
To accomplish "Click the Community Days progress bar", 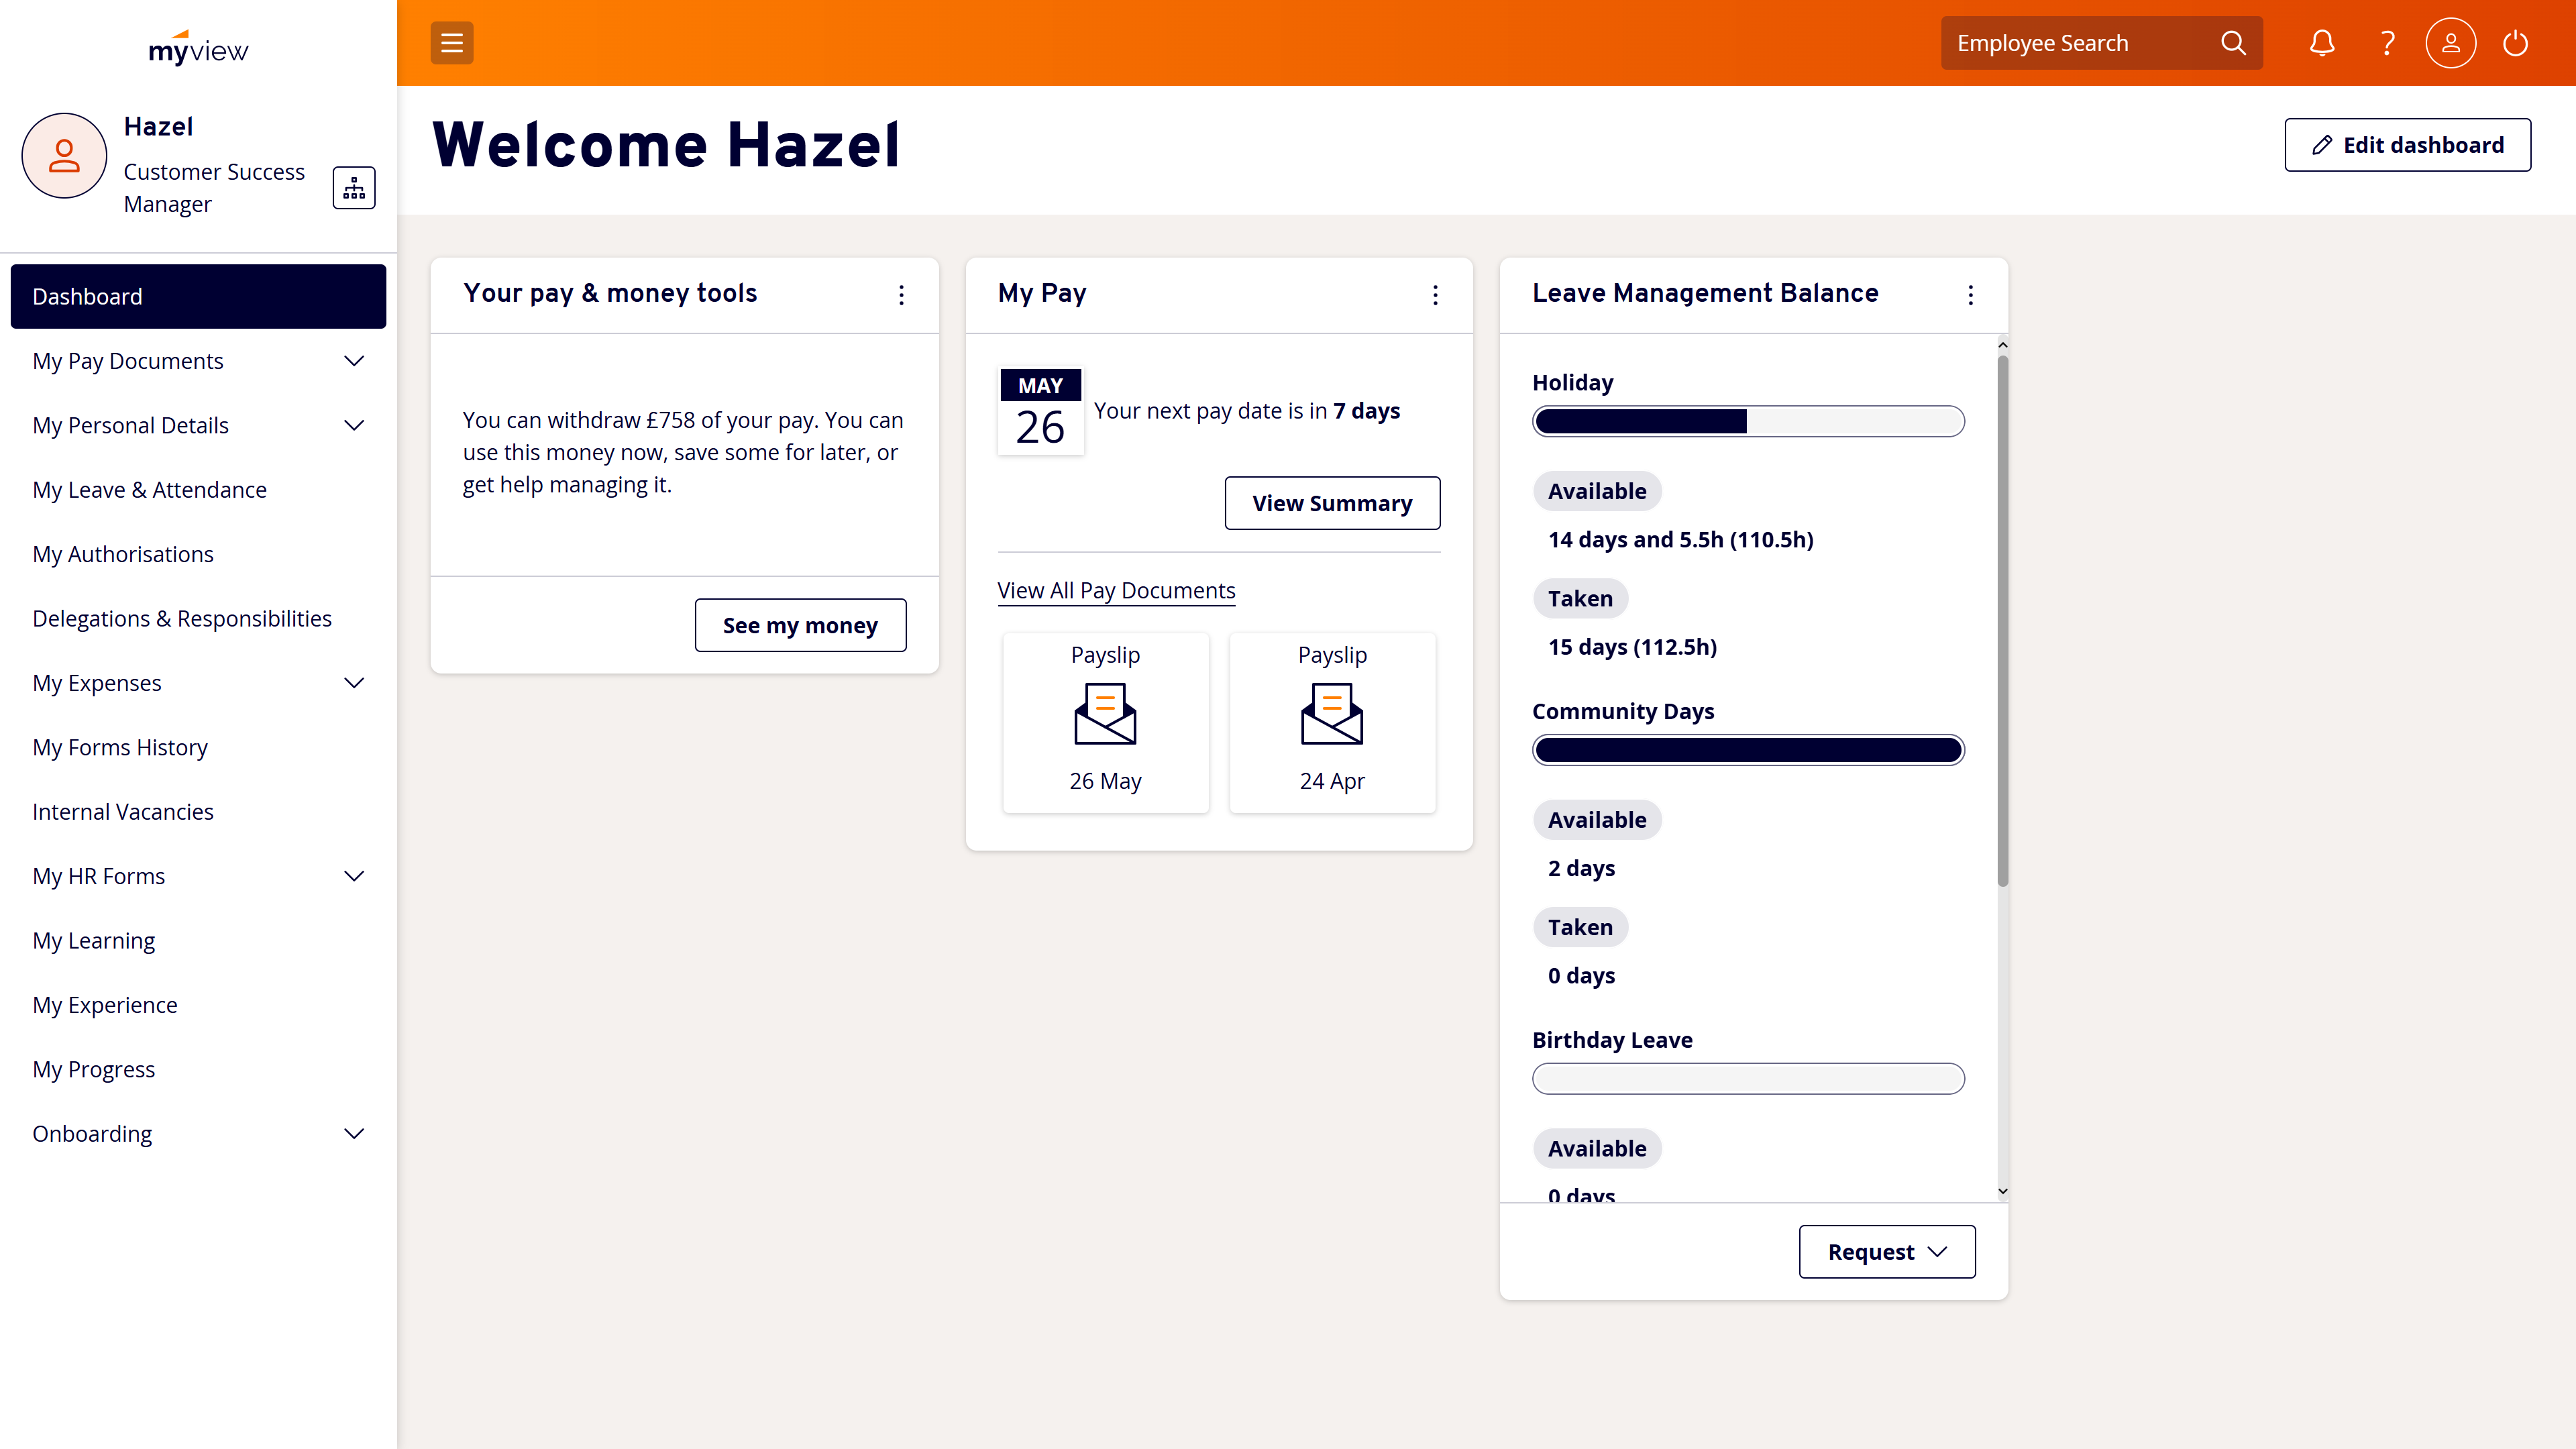I will tap(1748, 750).
